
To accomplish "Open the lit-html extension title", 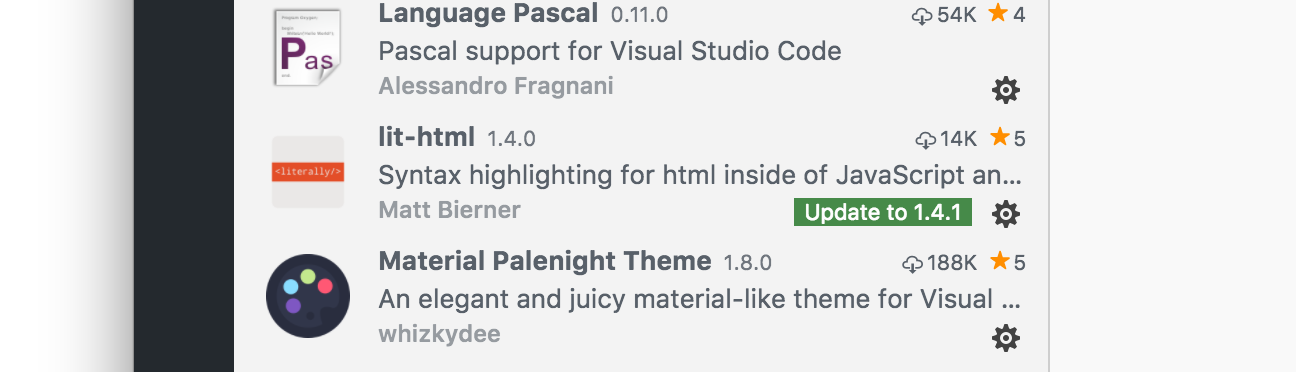I will (x=427, y=137).
